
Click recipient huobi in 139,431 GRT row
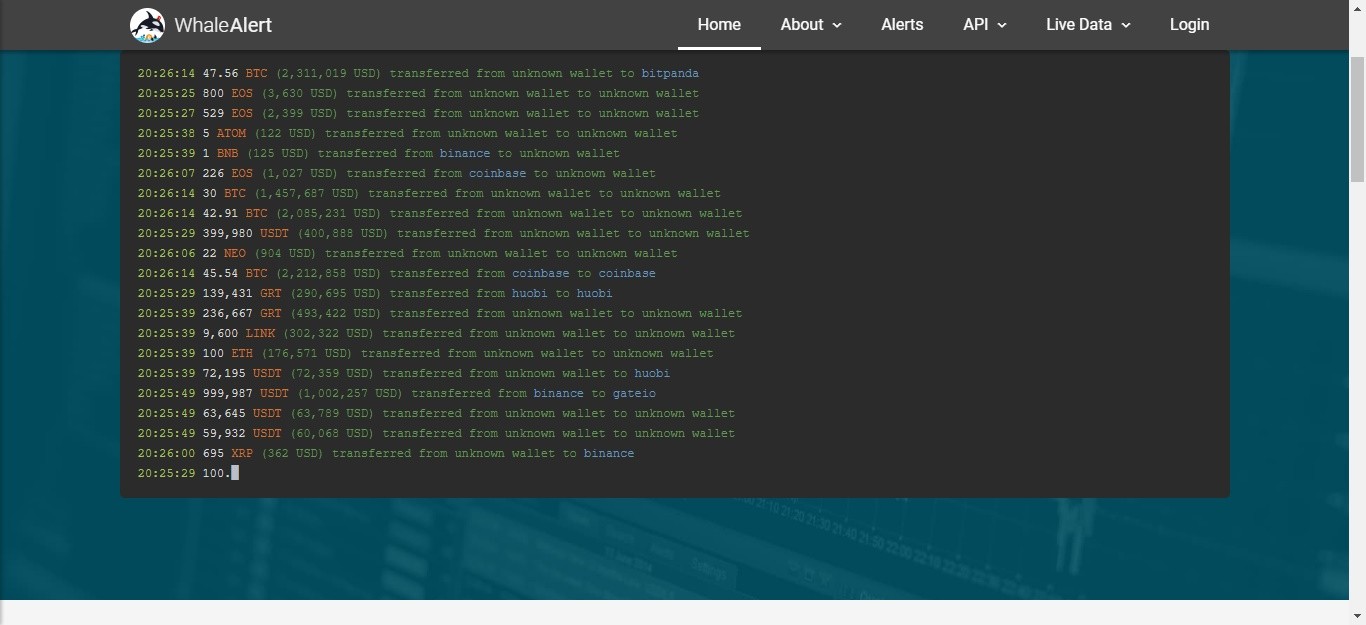(x=594, y=293)
